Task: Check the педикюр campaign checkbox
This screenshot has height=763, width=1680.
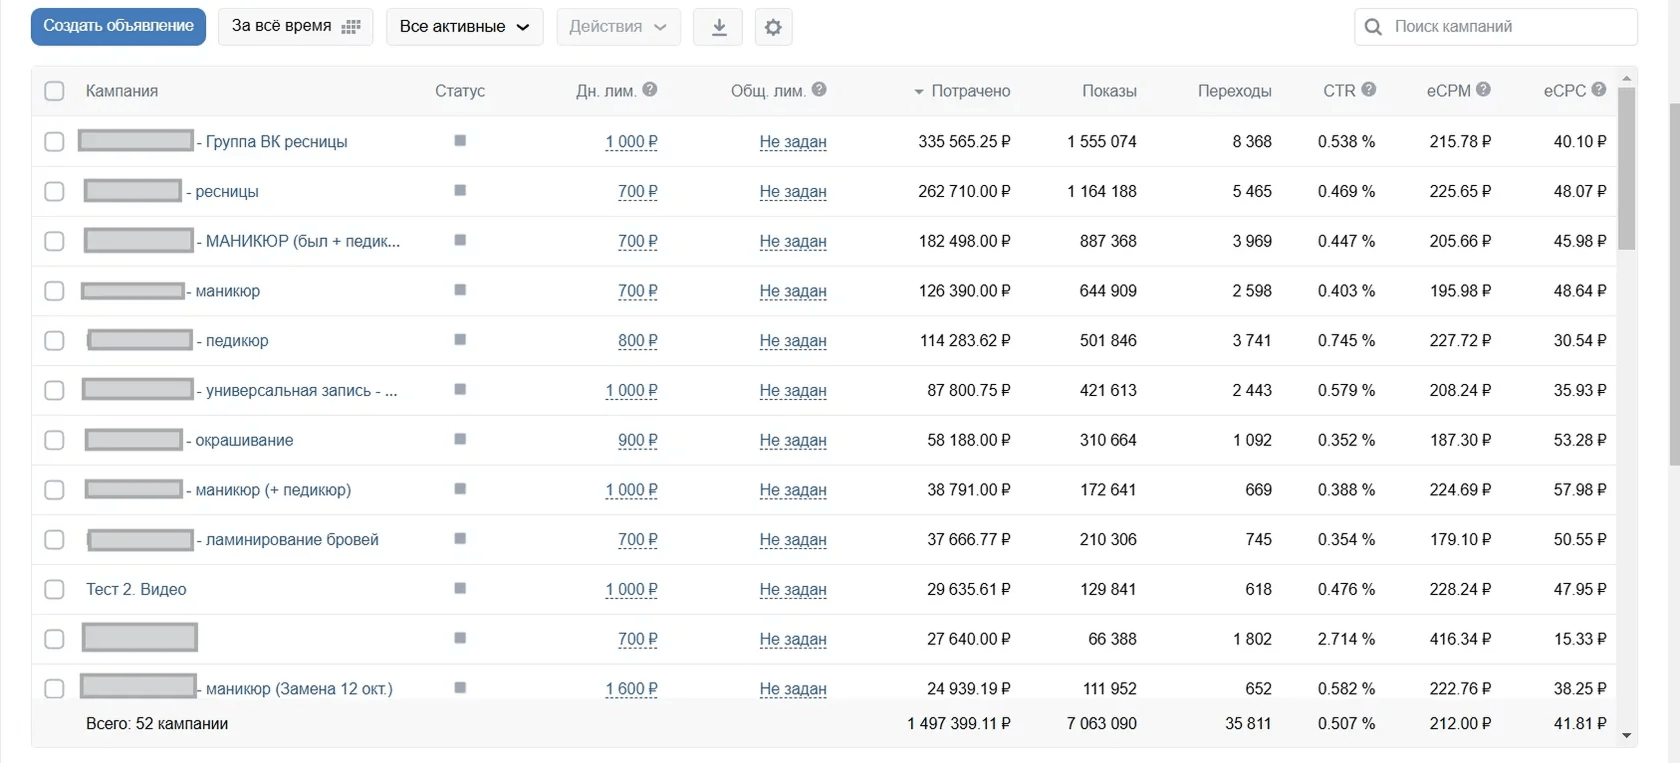Action: pos(54,341)
